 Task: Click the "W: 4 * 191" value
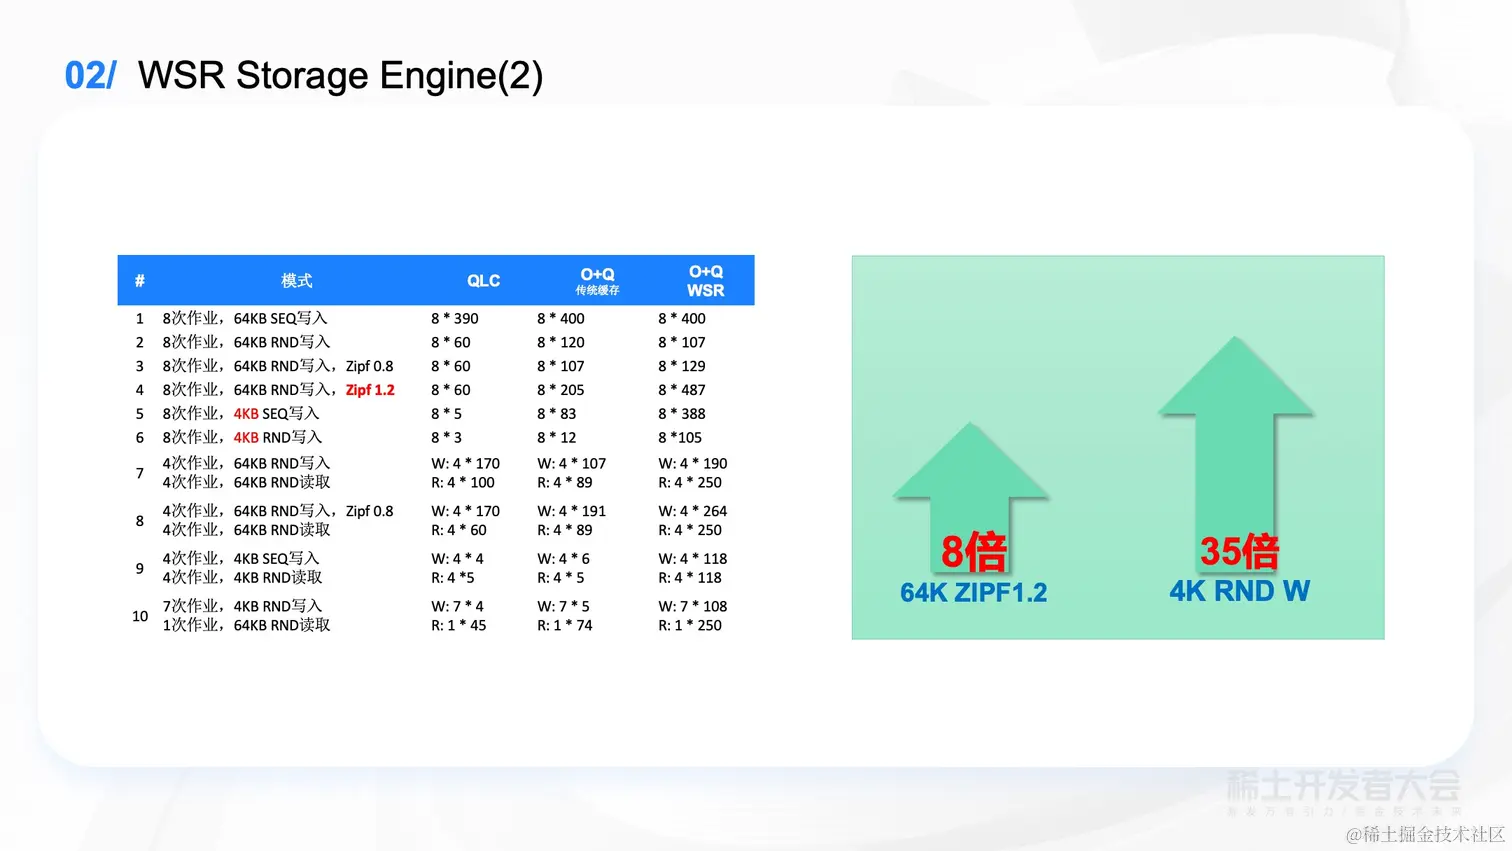572,511
